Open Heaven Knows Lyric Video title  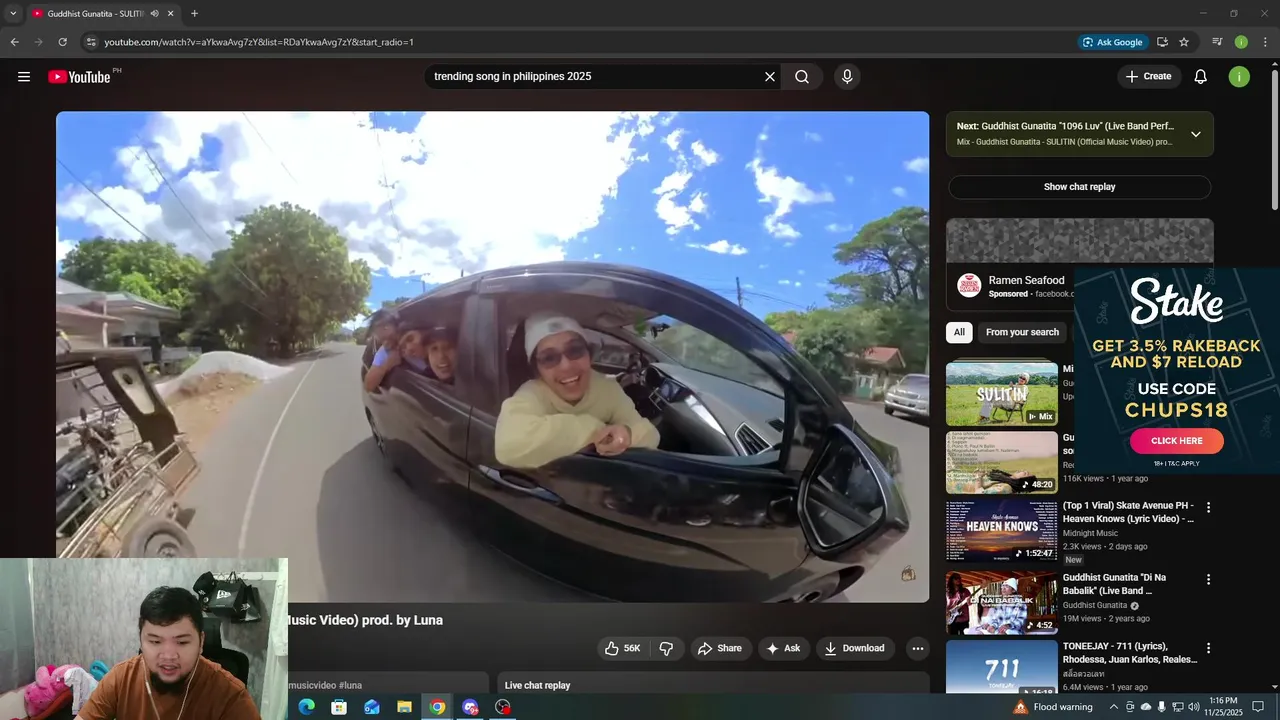[x=1128, y=513]
